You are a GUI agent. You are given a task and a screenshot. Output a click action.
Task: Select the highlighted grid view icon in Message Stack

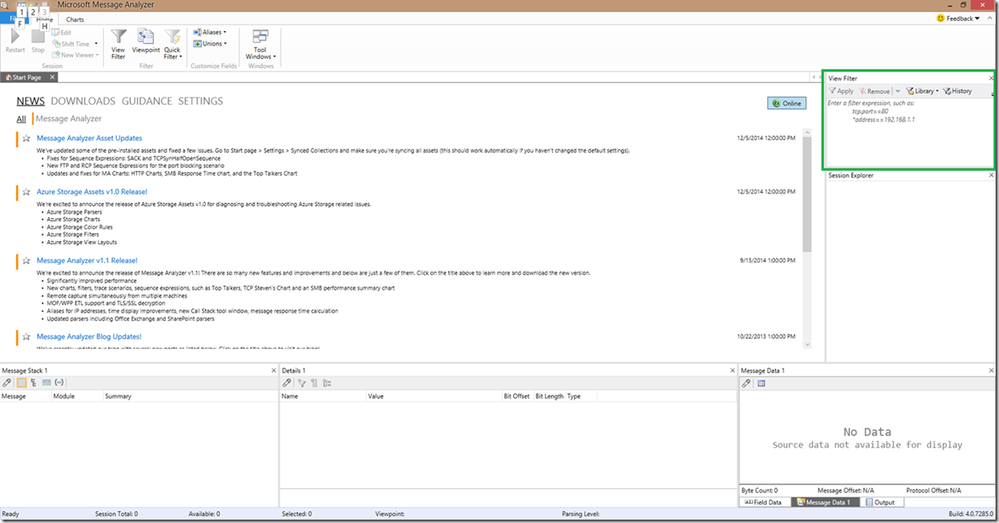tap(21, 383)
